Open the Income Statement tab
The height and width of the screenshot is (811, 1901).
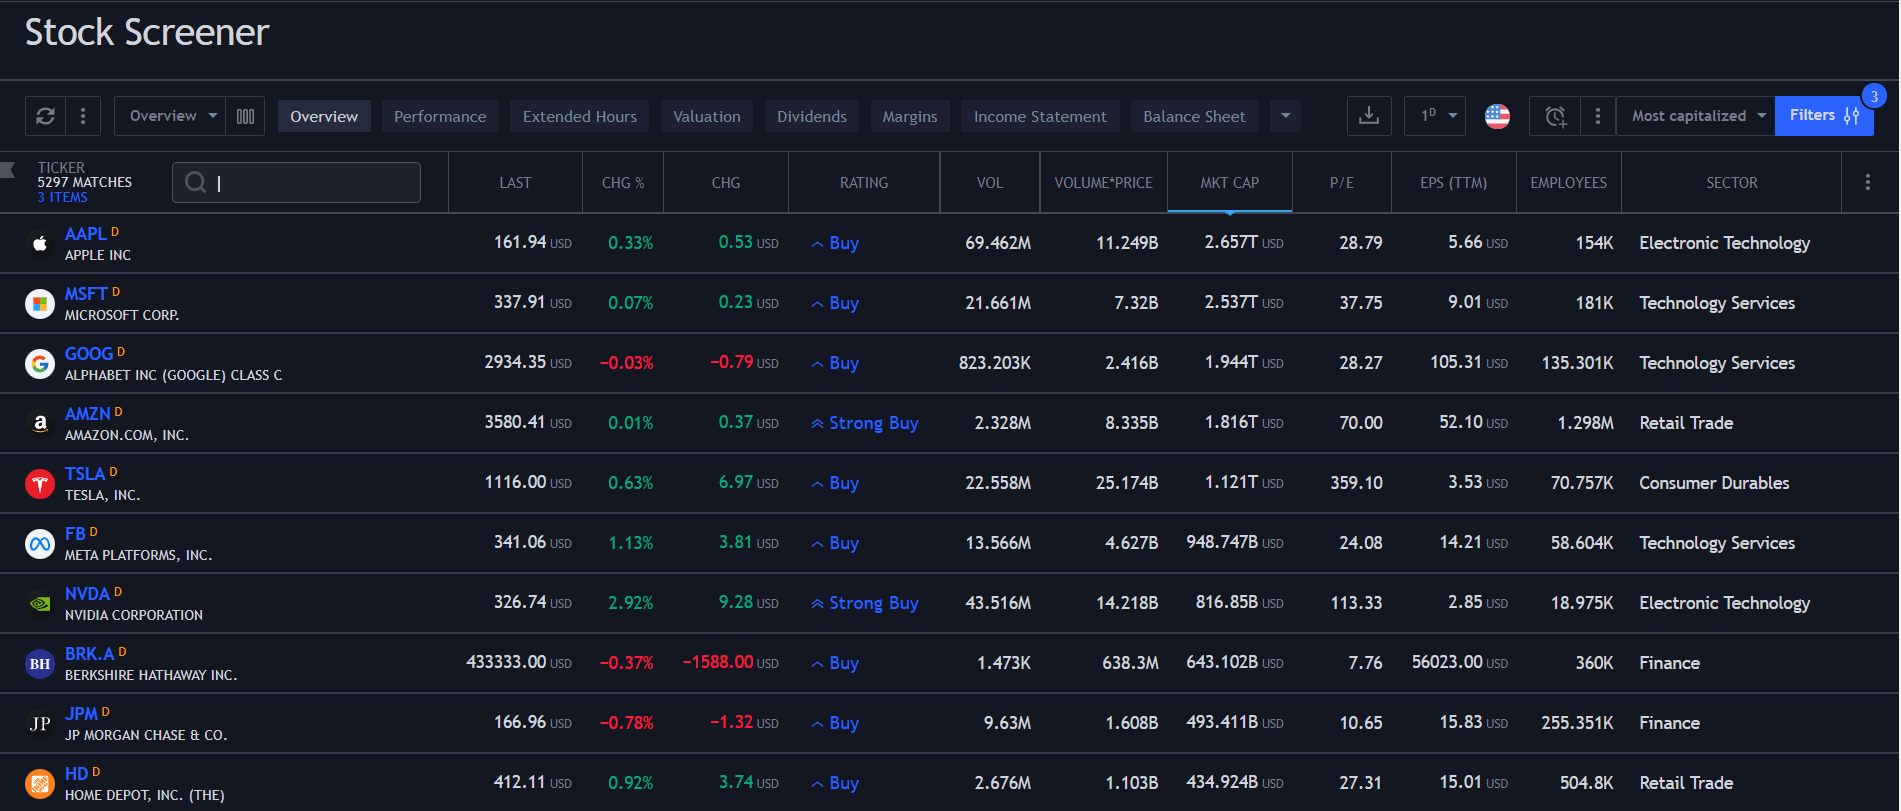coord(1040,116)
